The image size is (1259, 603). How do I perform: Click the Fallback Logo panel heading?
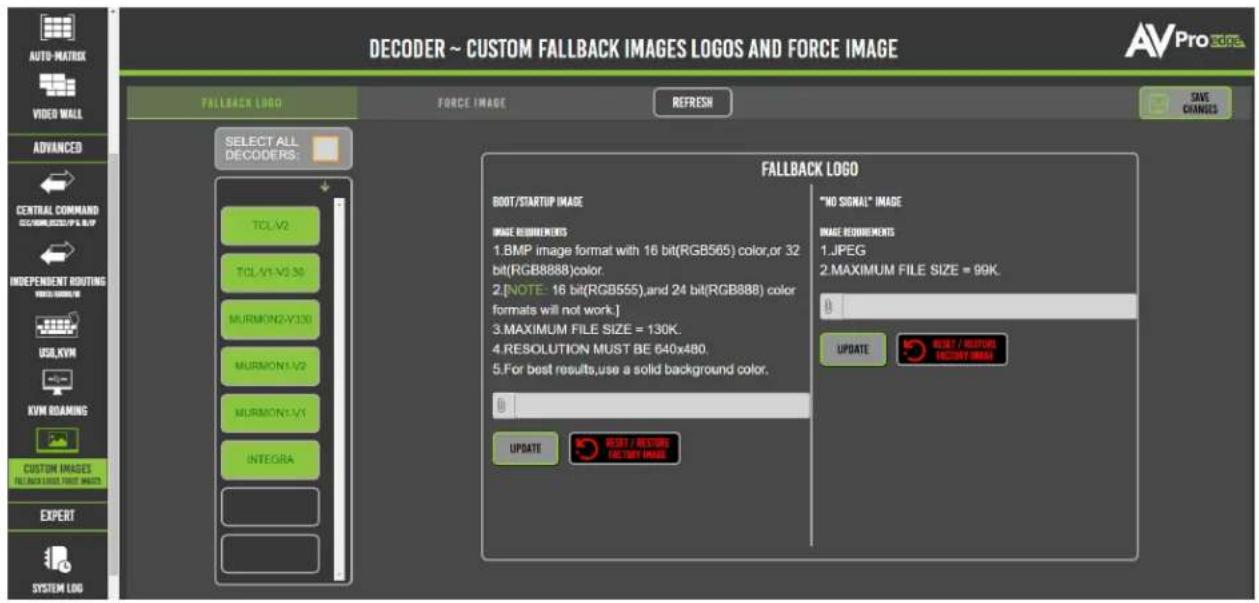tap(809, 170)
